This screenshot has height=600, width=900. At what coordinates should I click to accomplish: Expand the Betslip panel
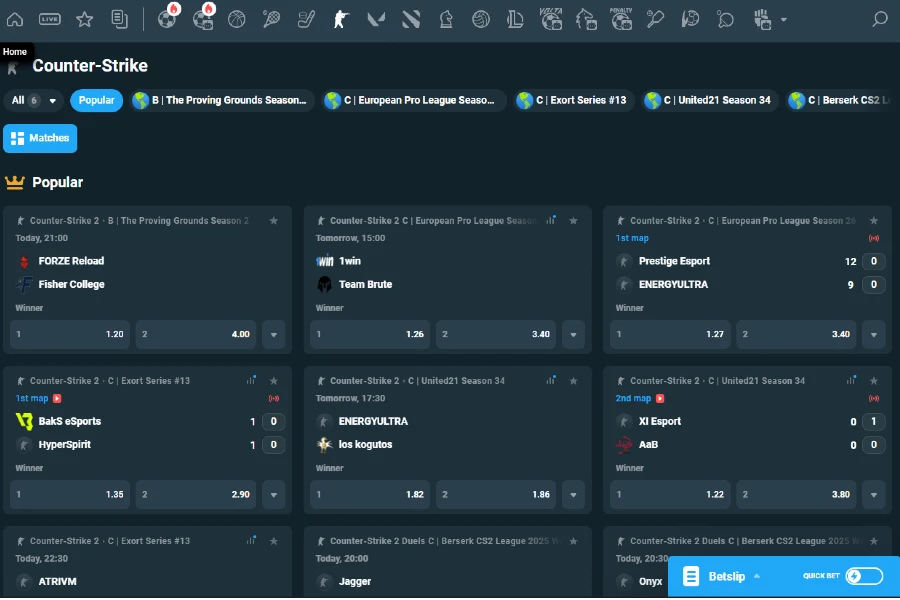(757, 575)
